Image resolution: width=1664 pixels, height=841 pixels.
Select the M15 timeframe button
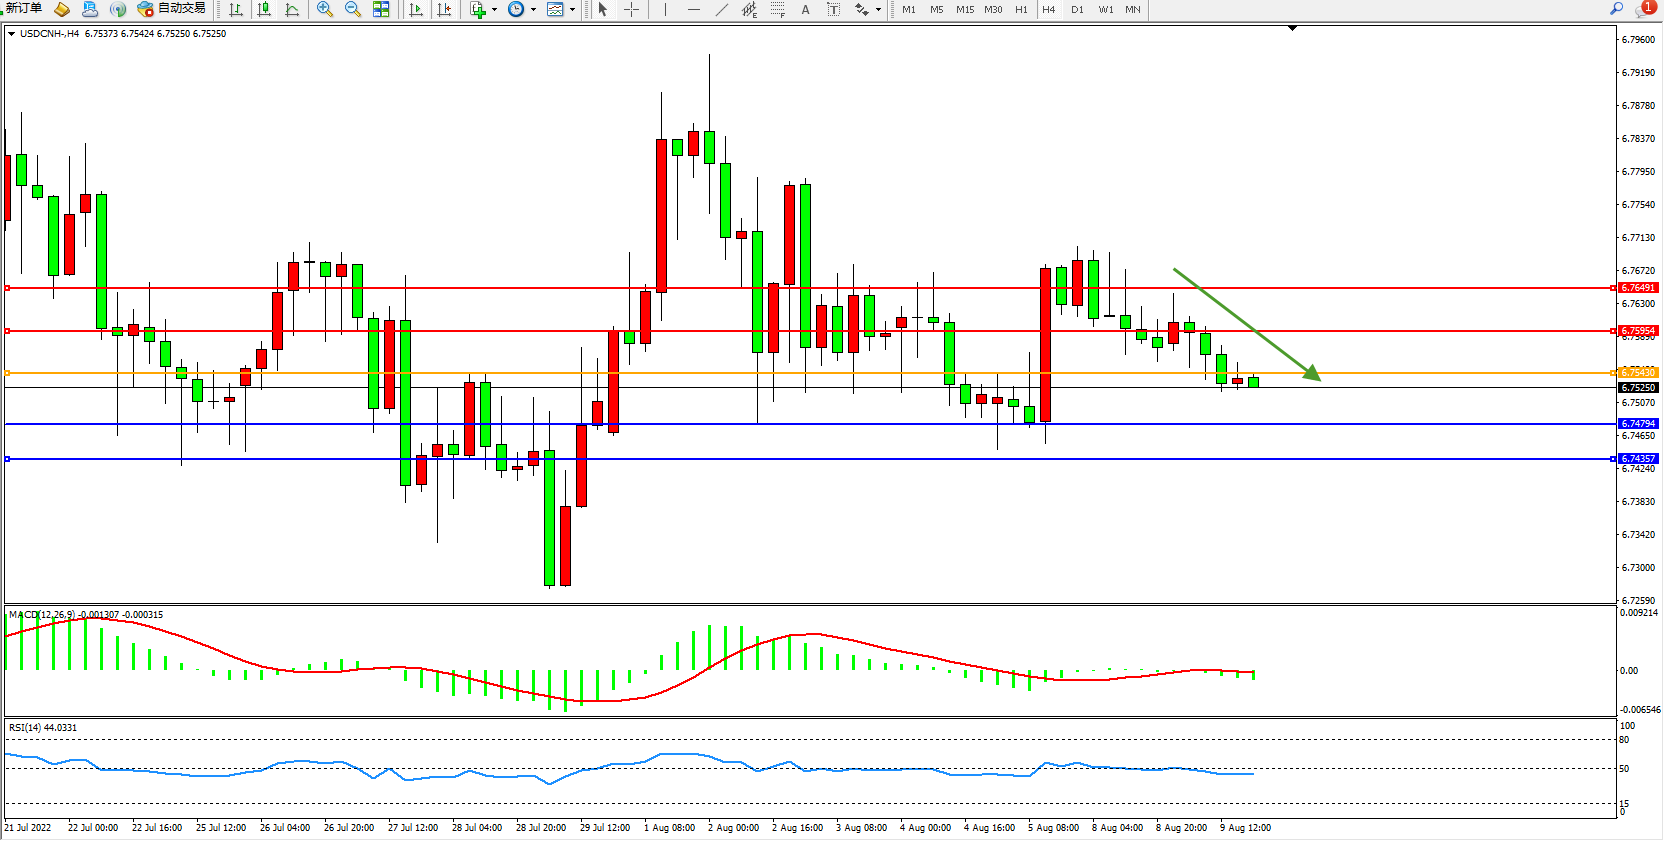click(964, 9)
